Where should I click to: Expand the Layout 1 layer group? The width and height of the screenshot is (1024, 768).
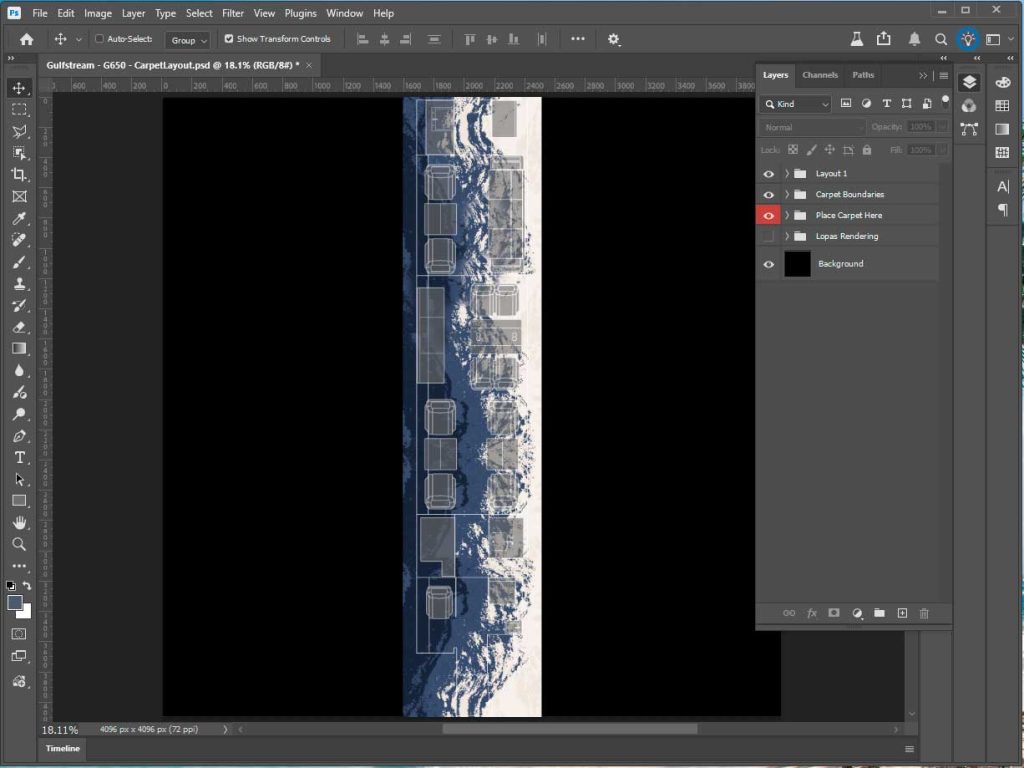coord(786,173)
